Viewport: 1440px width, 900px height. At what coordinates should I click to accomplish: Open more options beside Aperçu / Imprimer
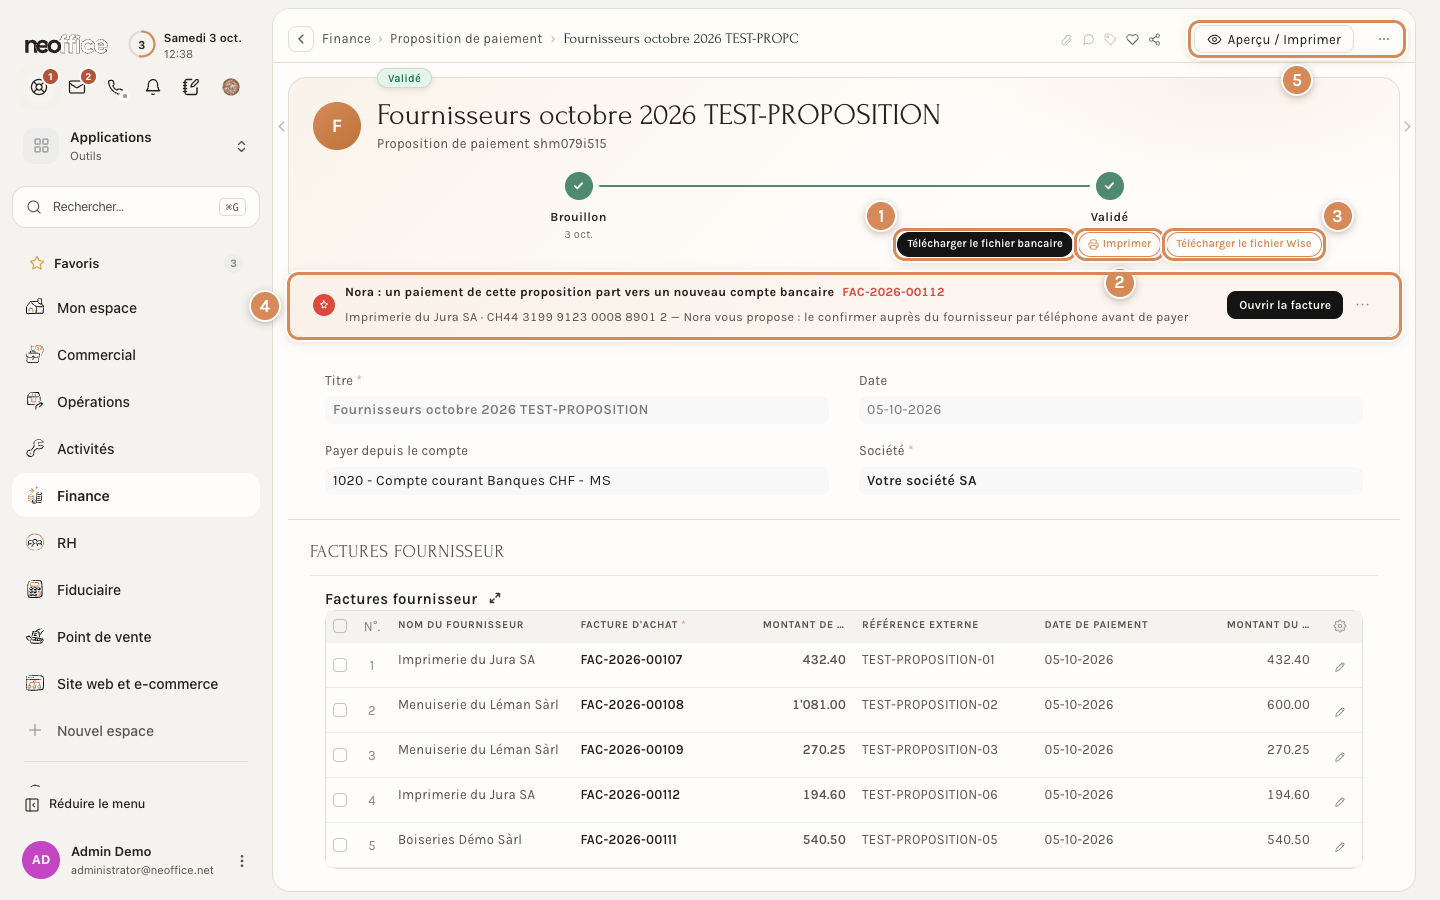[1384, 39]
